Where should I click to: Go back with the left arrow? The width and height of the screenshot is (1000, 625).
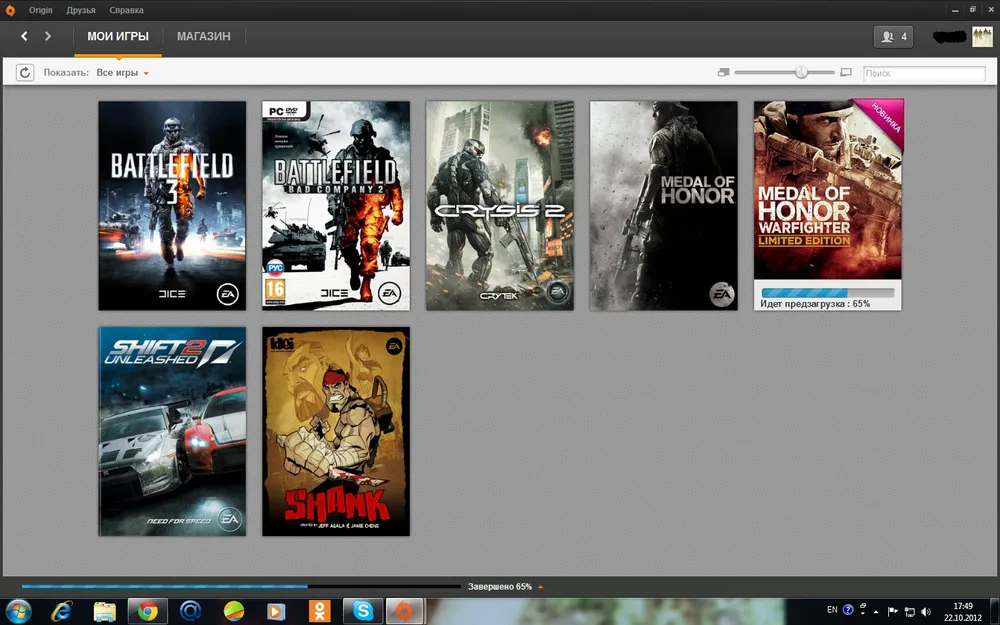point(25,37)
